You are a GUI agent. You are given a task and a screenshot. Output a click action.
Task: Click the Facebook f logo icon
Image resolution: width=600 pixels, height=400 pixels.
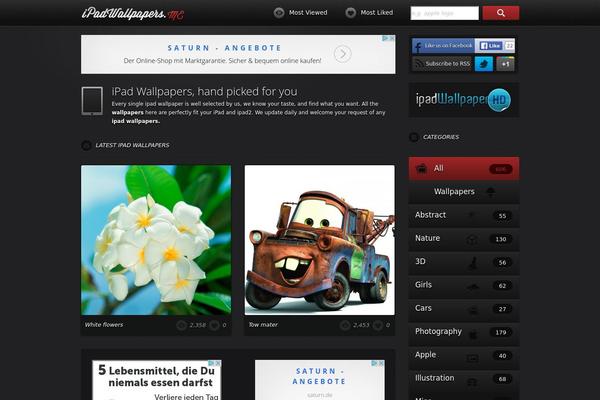417,47
